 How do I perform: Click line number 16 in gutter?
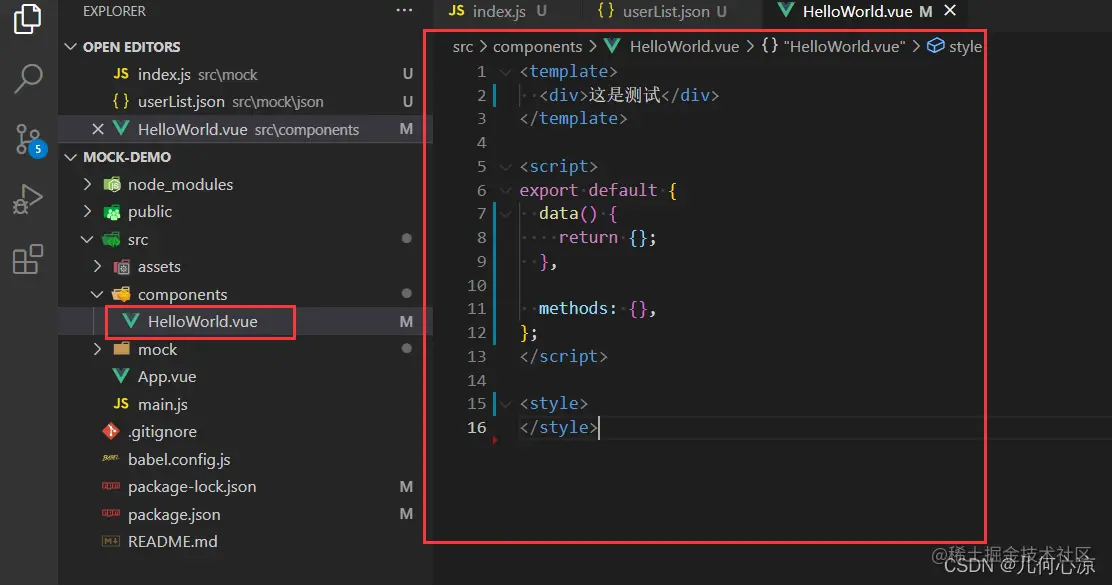(x=477, y=428)
